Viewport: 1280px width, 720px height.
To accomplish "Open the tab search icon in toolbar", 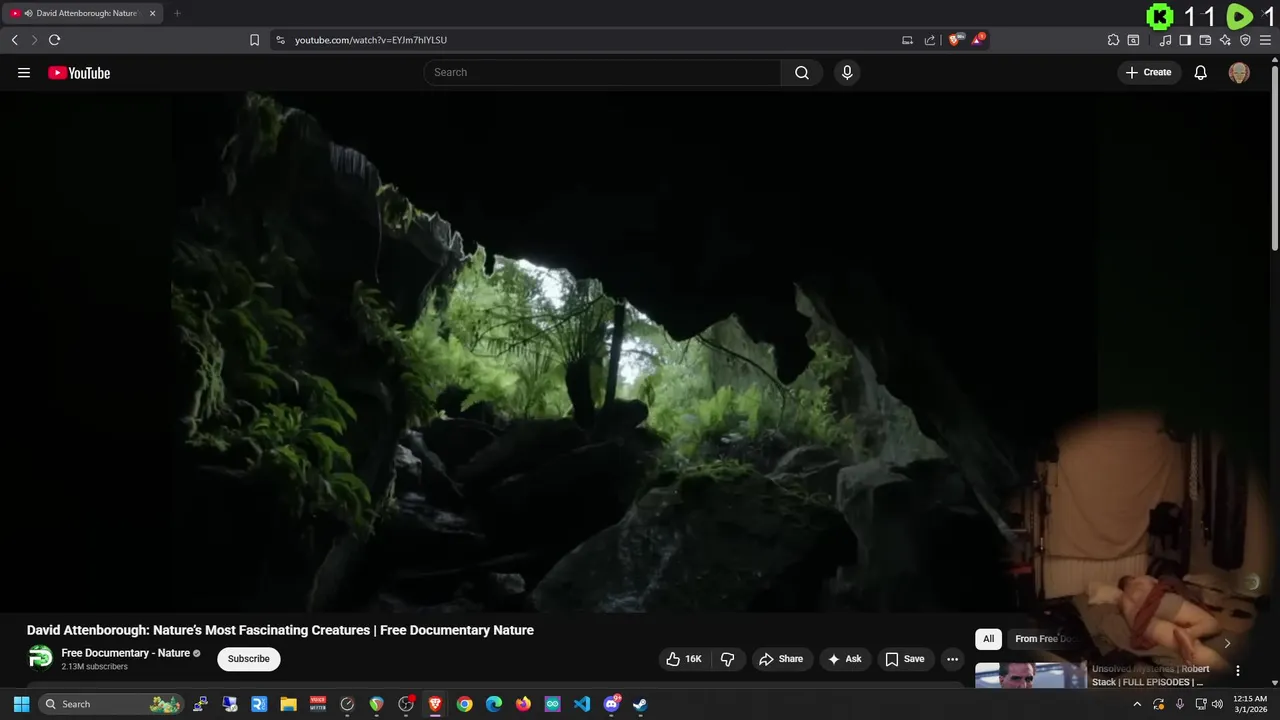I will point(1133,40).
